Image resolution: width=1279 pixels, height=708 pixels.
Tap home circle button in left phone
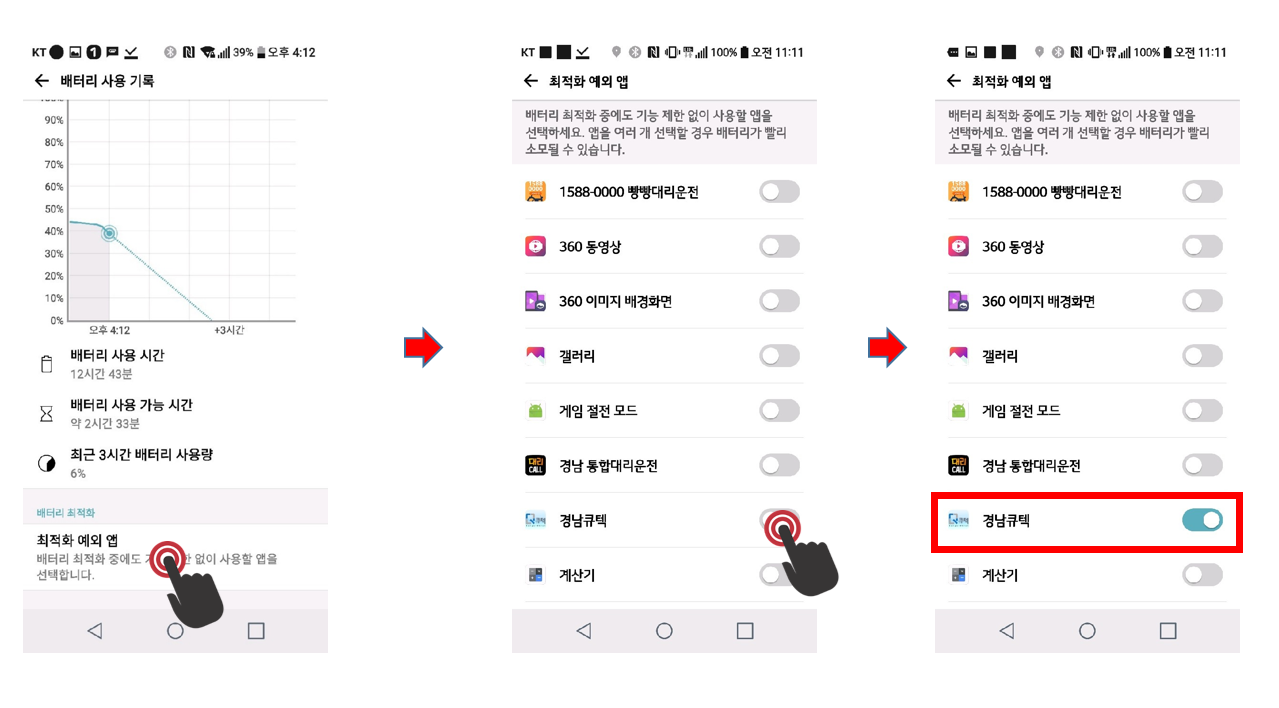pos(175,631)
